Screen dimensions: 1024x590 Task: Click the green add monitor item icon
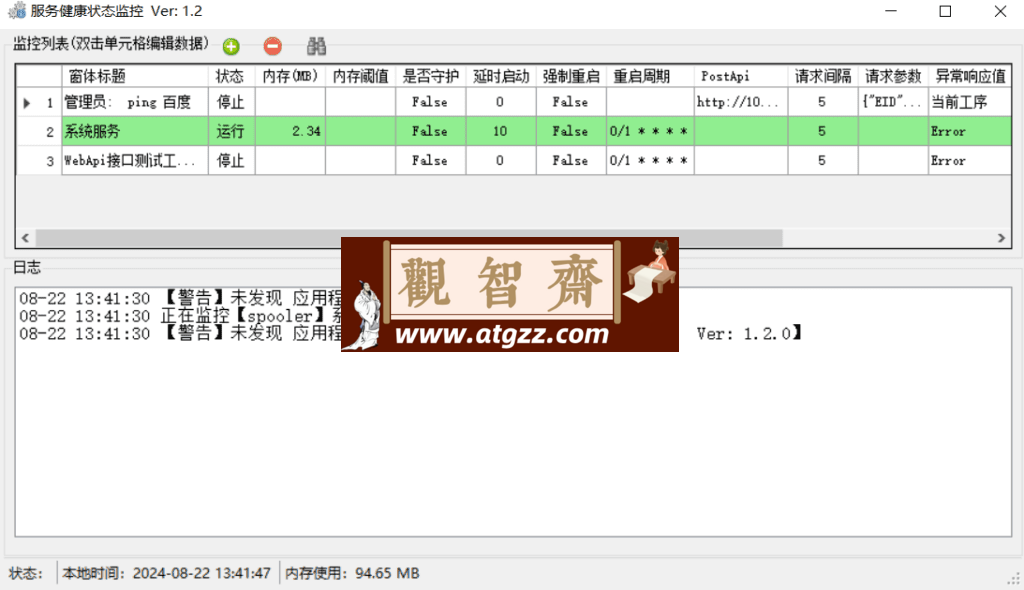[231, 46]
